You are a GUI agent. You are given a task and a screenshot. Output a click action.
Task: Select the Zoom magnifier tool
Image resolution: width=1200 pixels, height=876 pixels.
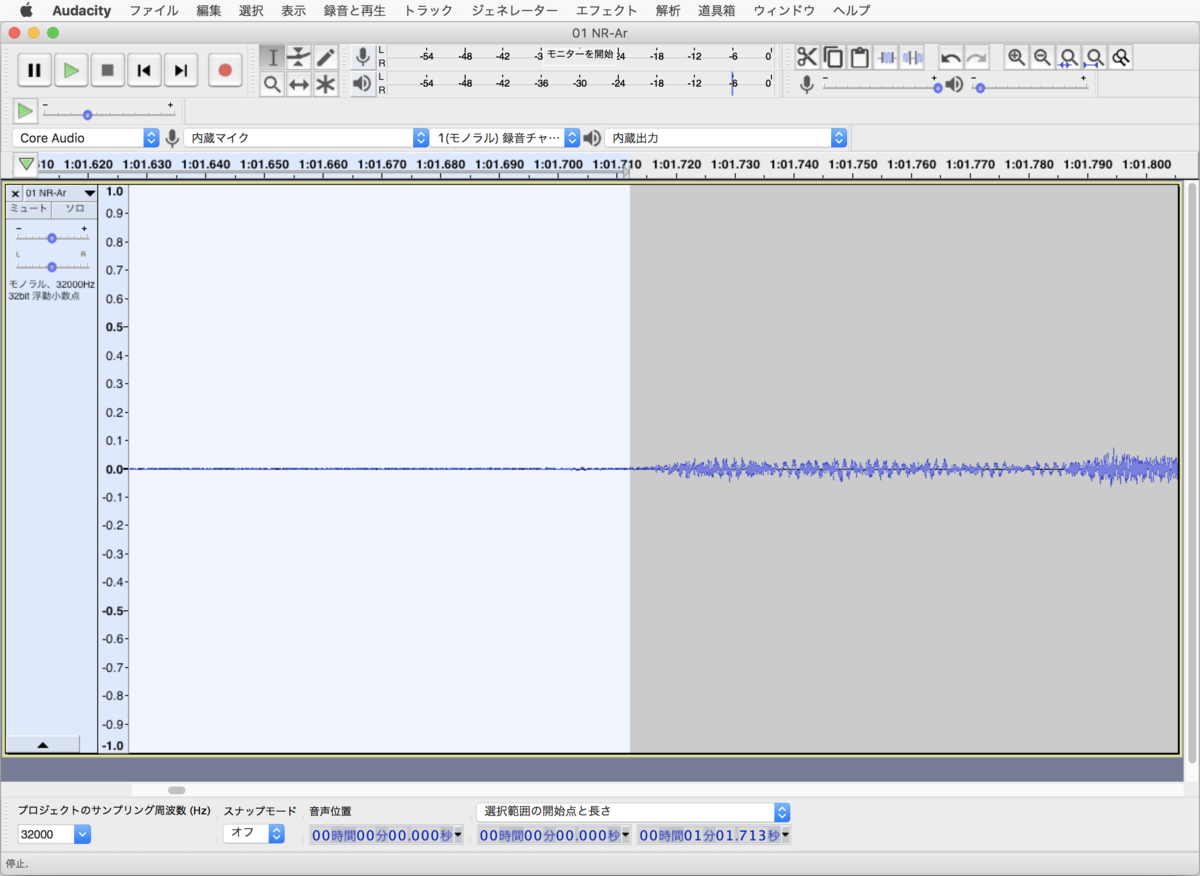point(272,84)
